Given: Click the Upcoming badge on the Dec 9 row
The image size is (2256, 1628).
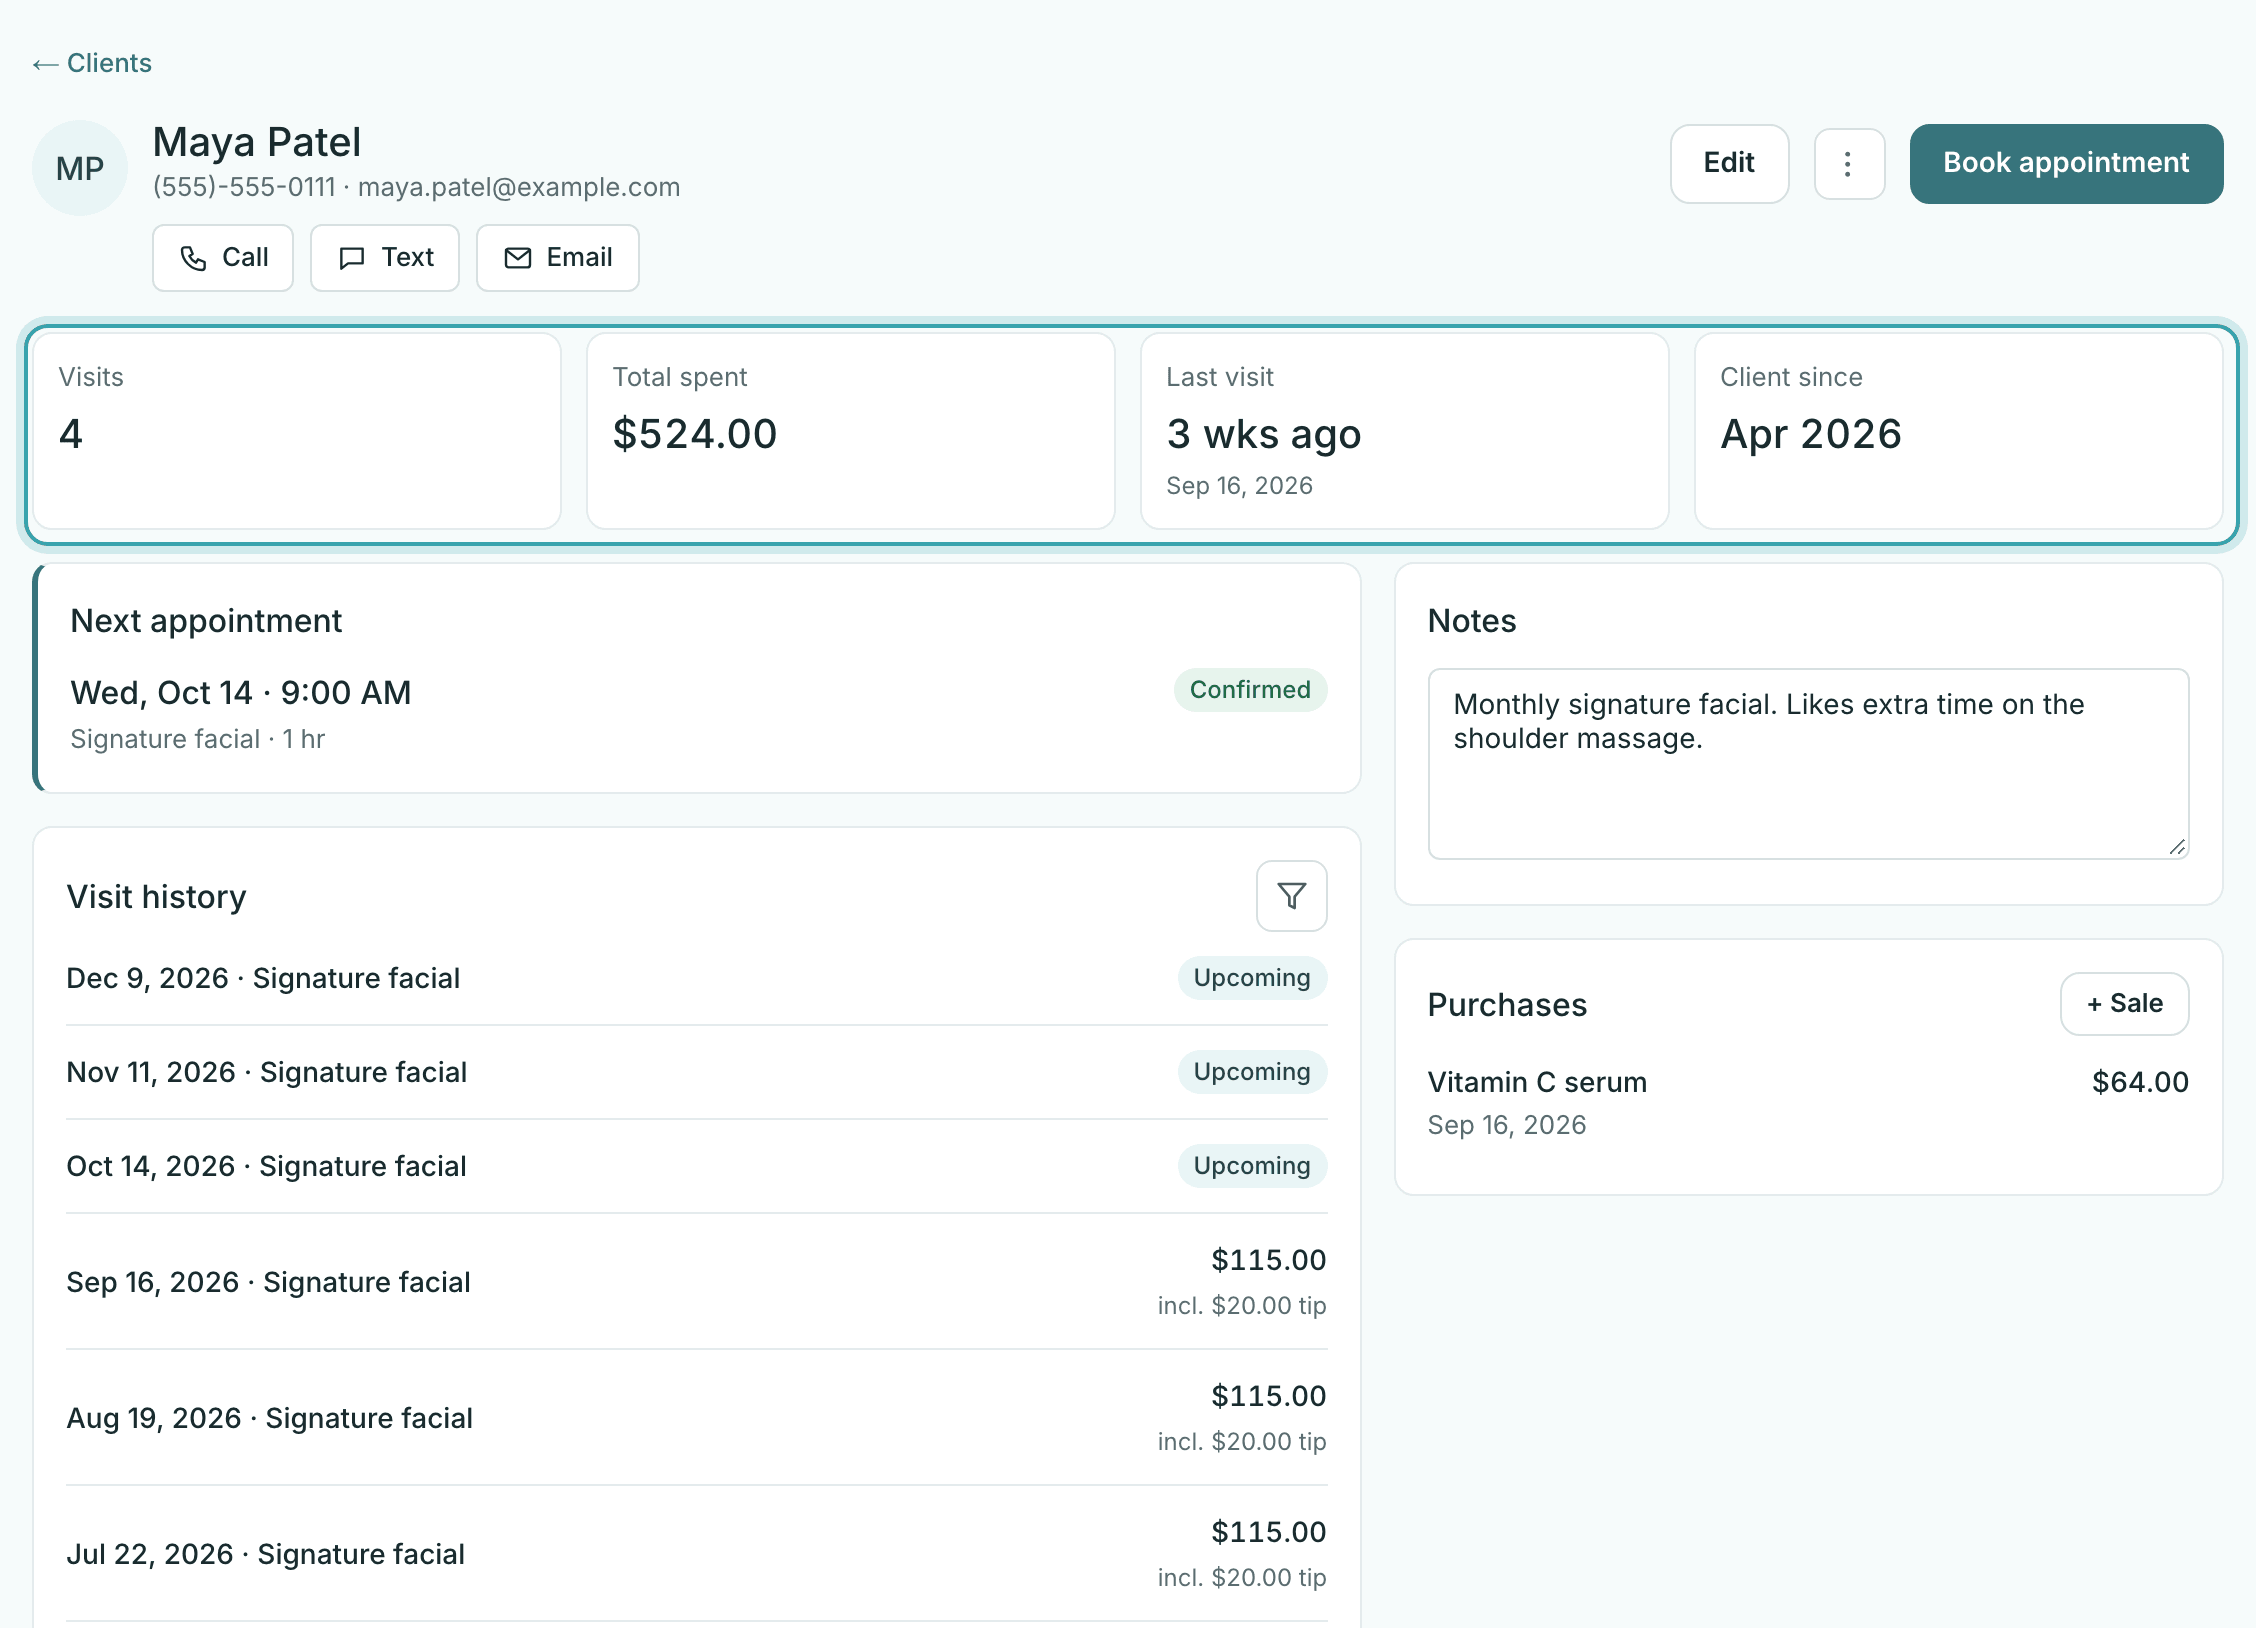Looking at the screenshot, I should coord(1252,978).
